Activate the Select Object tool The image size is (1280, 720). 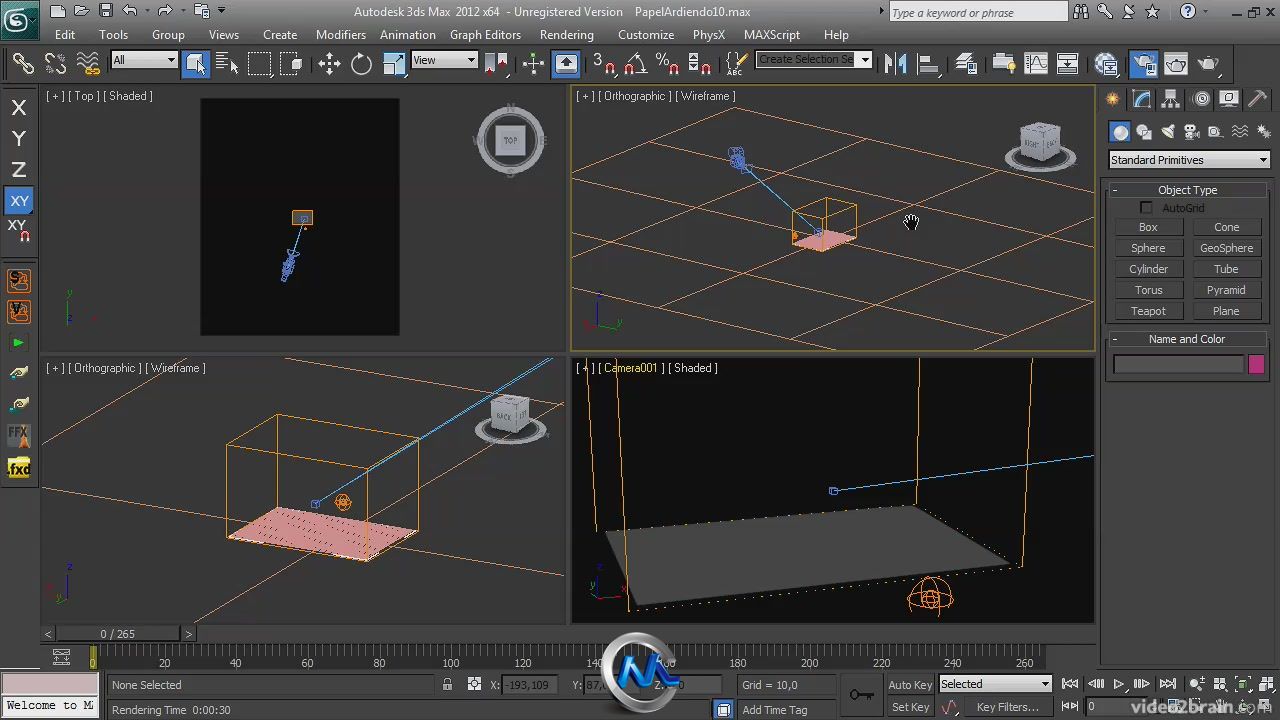(196, 64)
